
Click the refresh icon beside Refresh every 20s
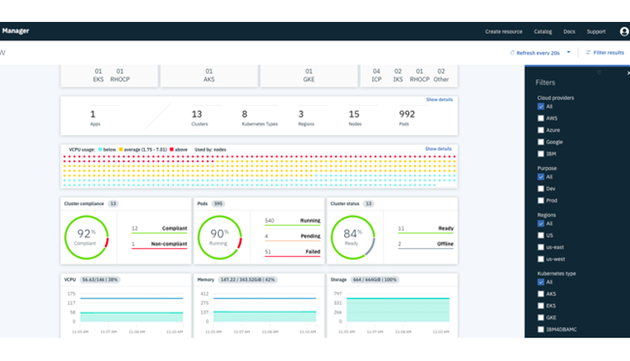512,53
